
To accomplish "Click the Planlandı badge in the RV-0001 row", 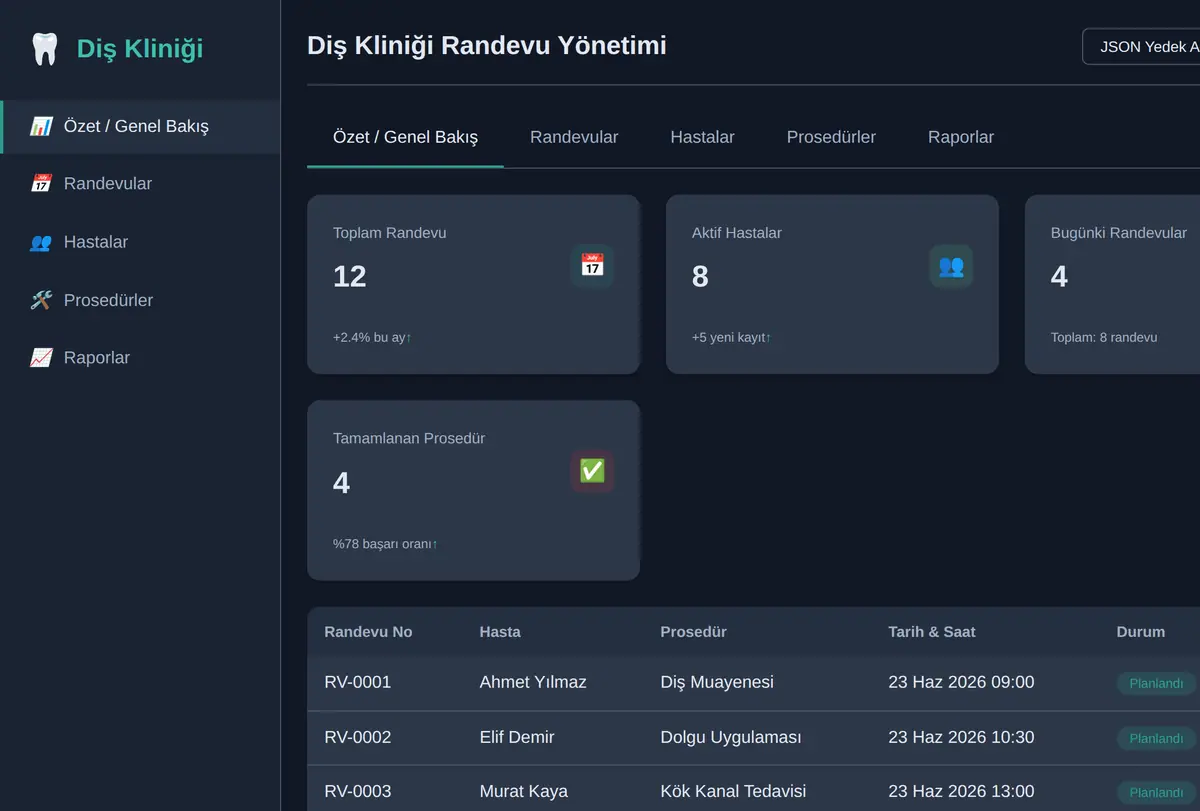I will point(1156,684).
